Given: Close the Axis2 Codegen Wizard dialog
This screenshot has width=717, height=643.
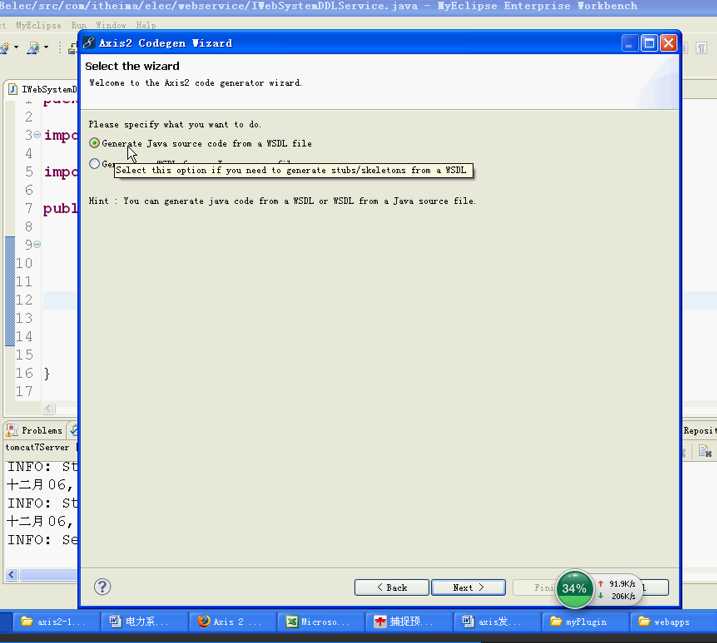Looking at the screenshot, I should pos(669,43).
